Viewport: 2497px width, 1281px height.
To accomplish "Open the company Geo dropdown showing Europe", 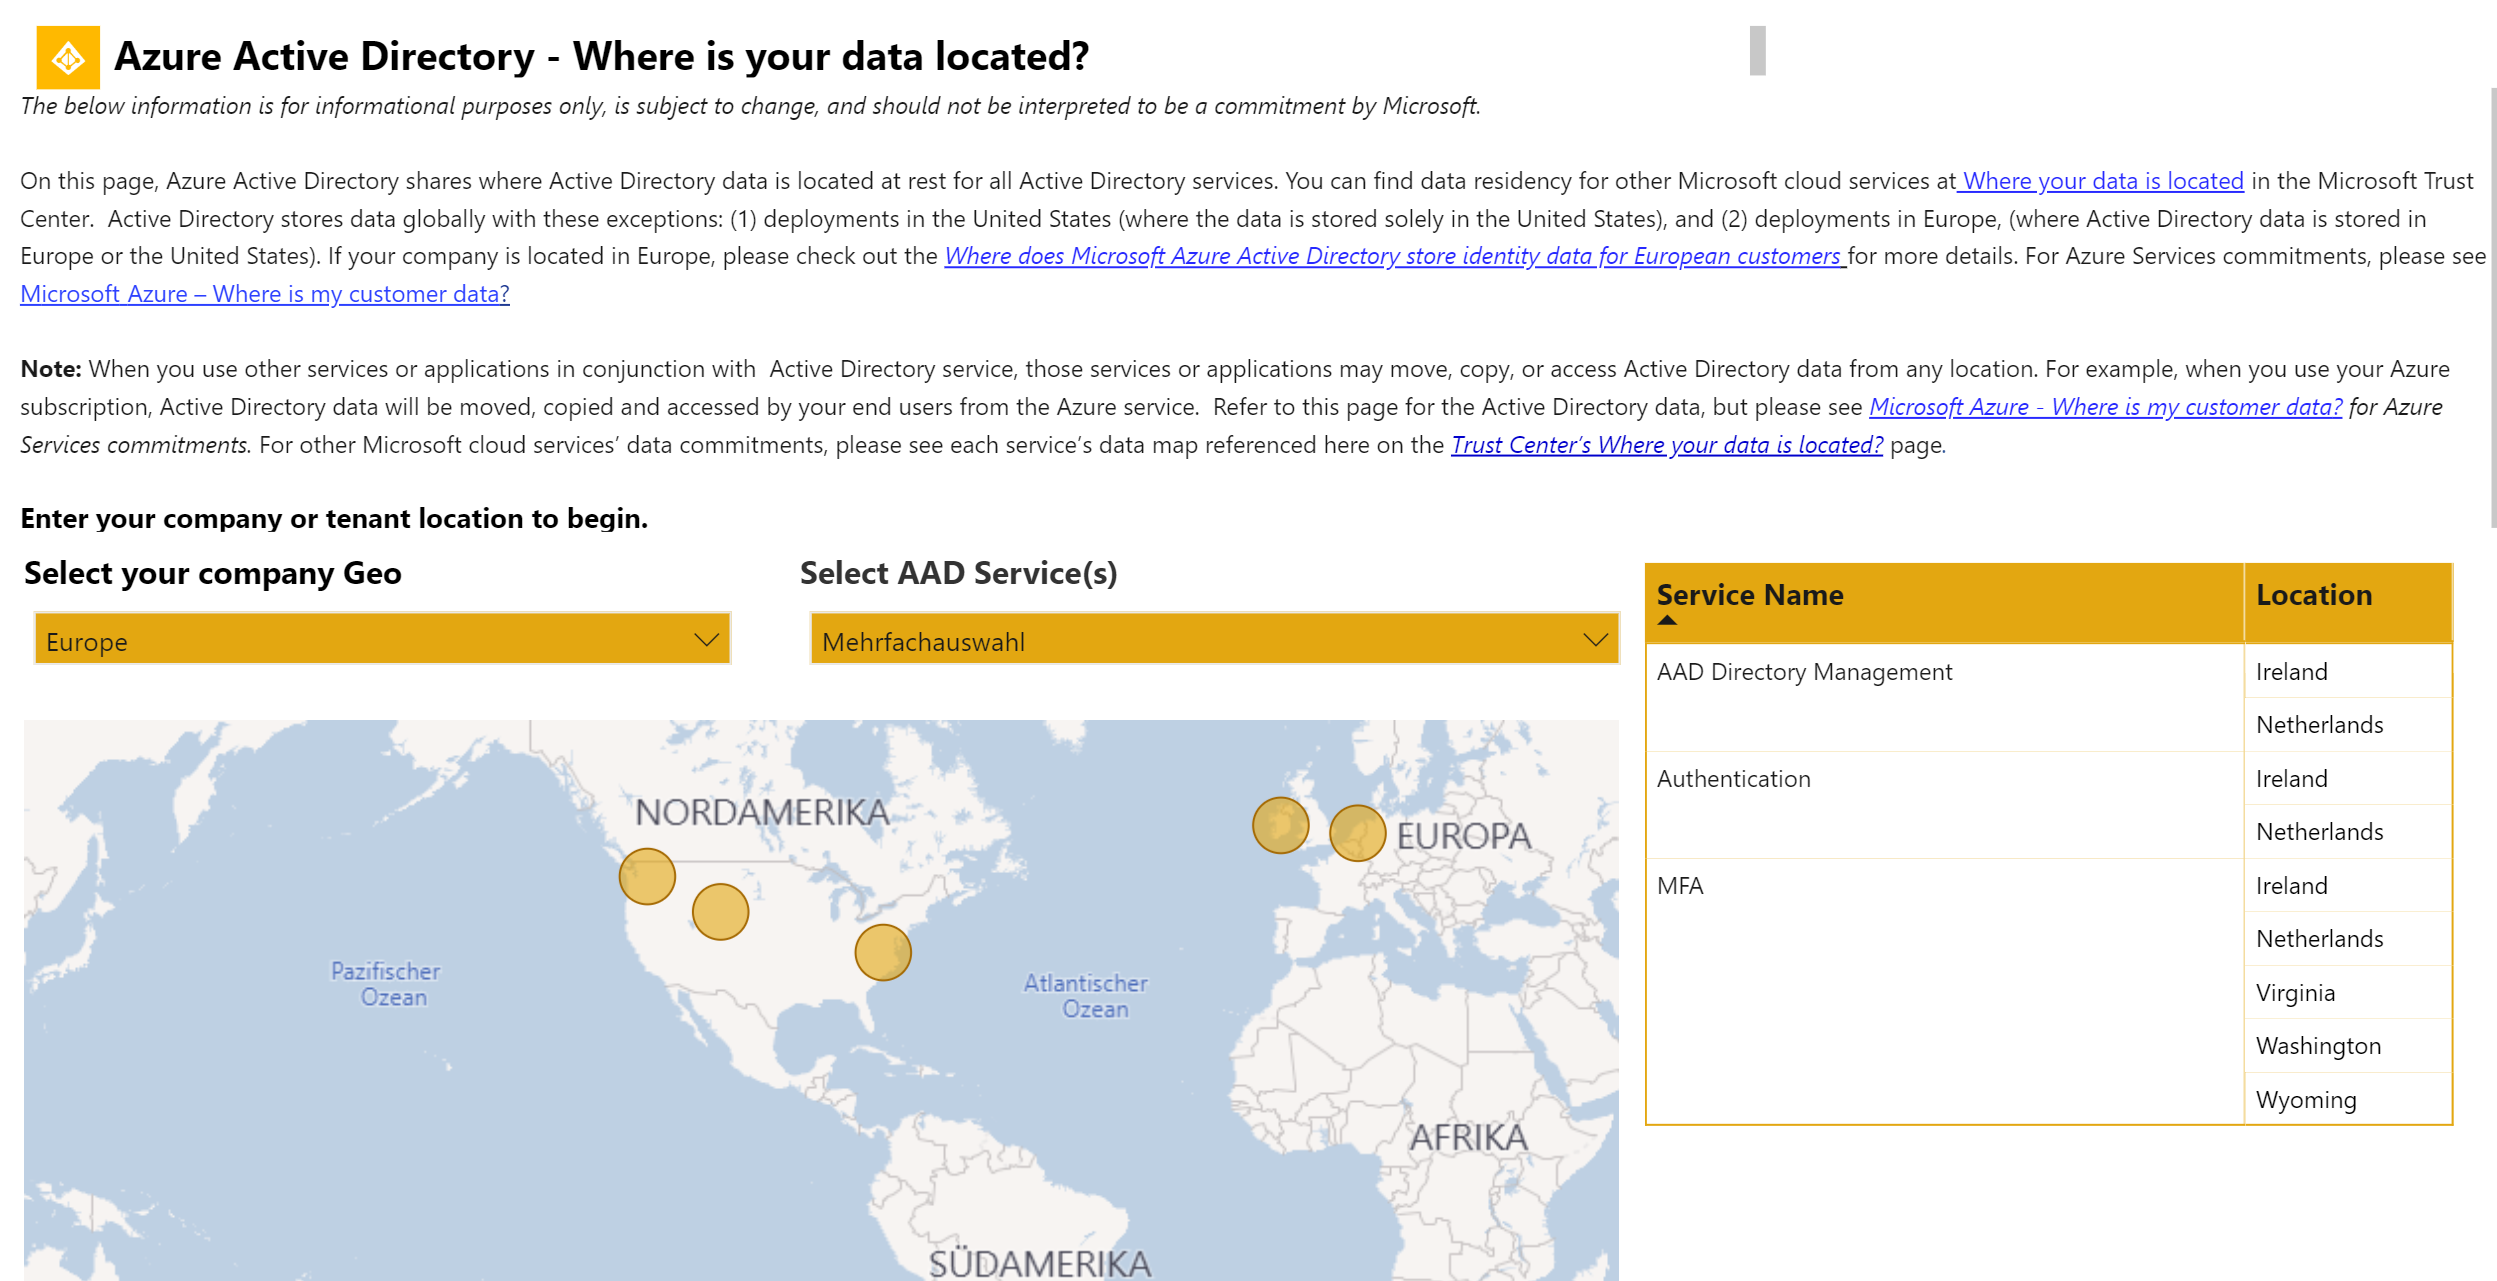I will click(382, 640).
